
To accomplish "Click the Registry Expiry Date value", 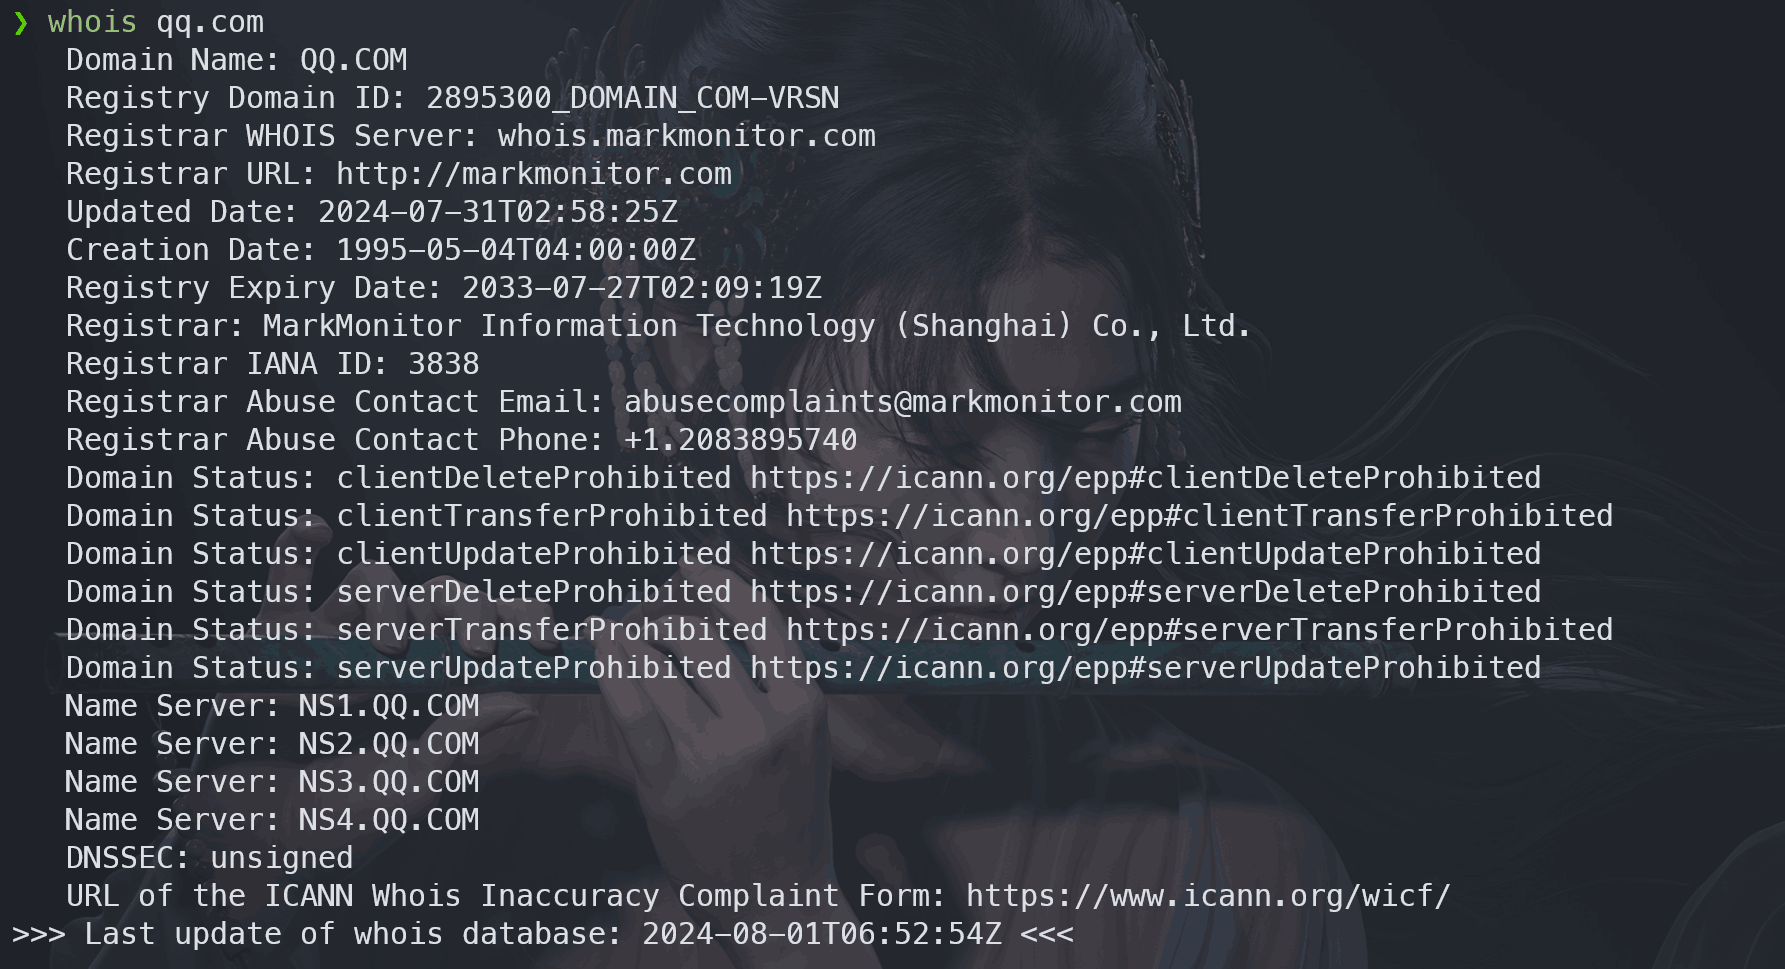I will [x=641, y=288].
